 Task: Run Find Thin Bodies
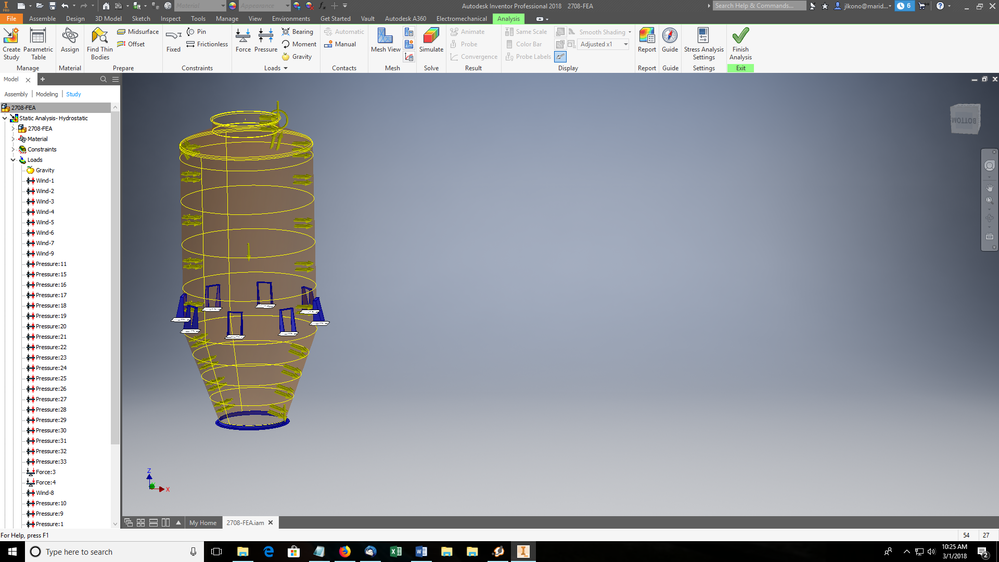click(x=99, y=44)
